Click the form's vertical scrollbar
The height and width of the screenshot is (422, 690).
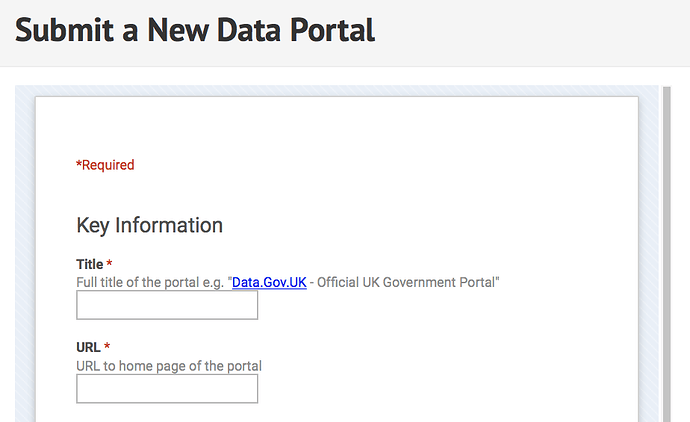(667, 250)
